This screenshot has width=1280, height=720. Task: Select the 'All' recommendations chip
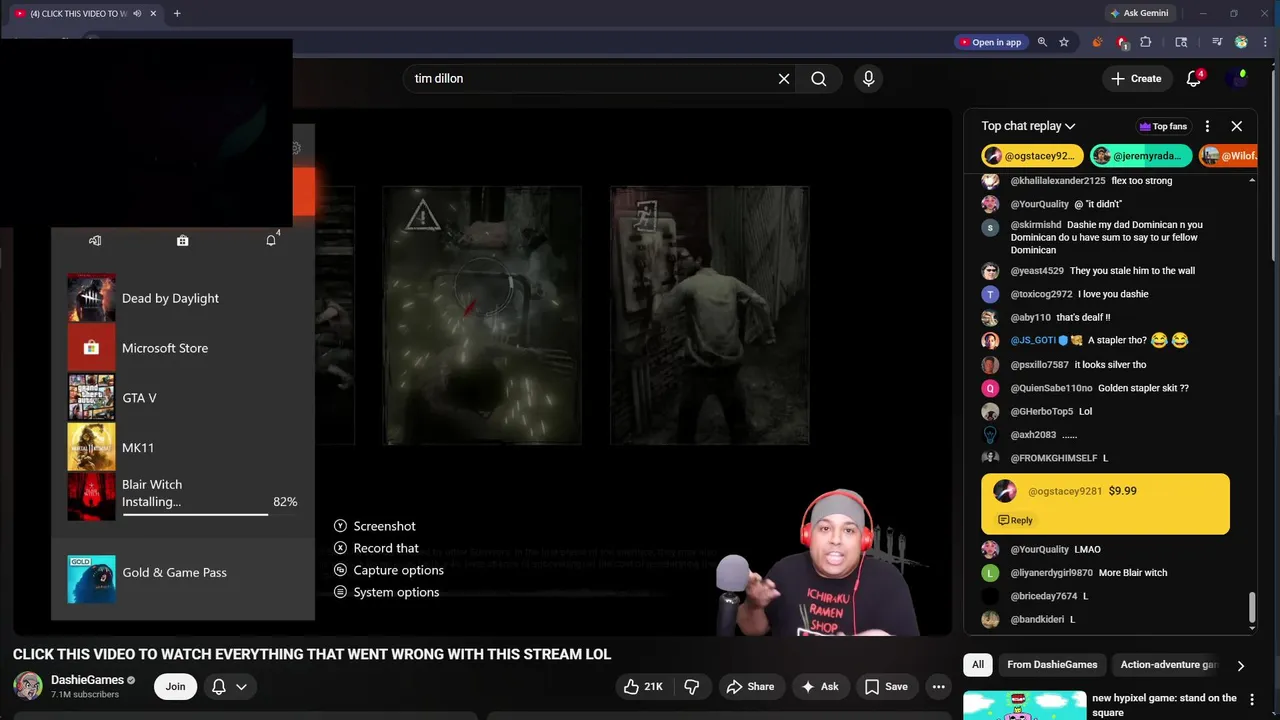[978, 664]
